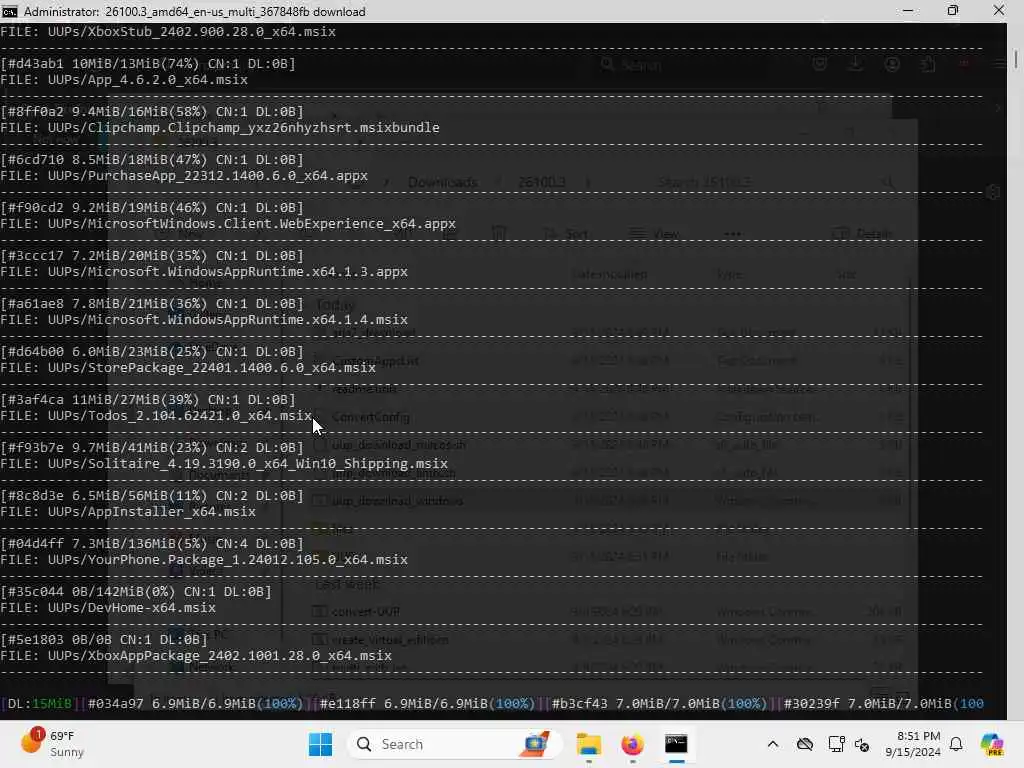The width and height of the screenshot is (1024, 768).
Task: Click the line 'FILE: UUPs/AppInstaller_x64.msix'
Action: (128, 511)
